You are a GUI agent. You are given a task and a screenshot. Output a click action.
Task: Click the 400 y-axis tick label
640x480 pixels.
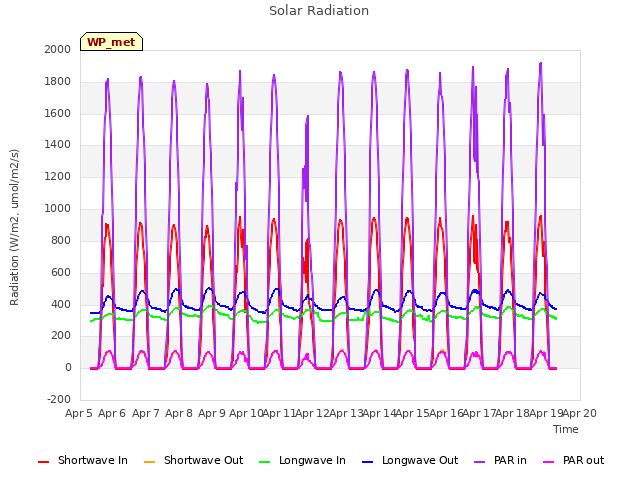[x=61, y=304]
